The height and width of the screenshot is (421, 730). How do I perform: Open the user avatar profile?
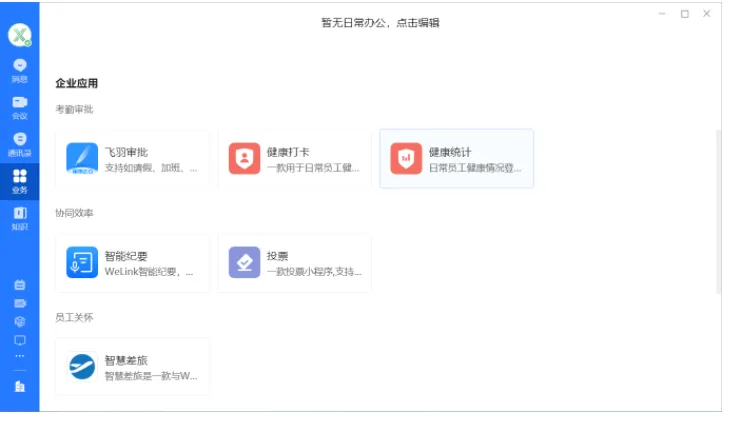tap(20, 35)
